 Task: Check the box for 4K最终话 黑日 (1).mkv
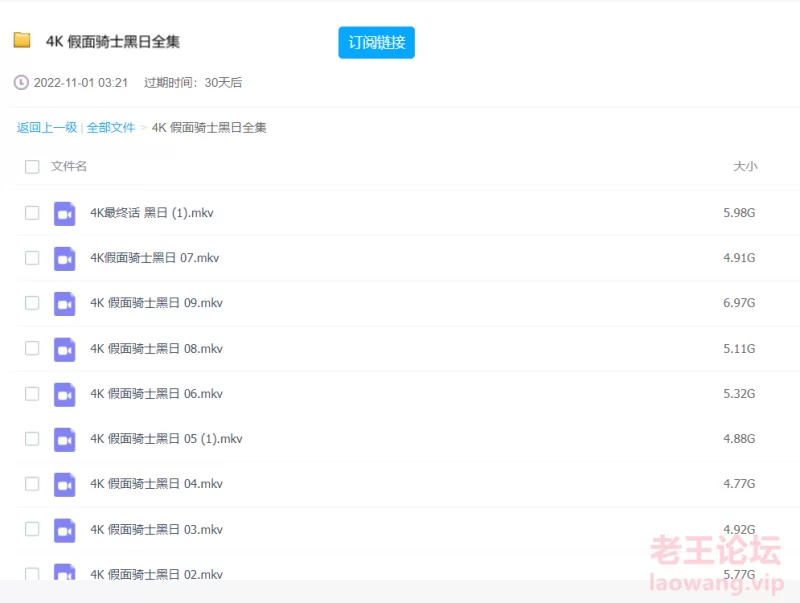pos(32,213)
